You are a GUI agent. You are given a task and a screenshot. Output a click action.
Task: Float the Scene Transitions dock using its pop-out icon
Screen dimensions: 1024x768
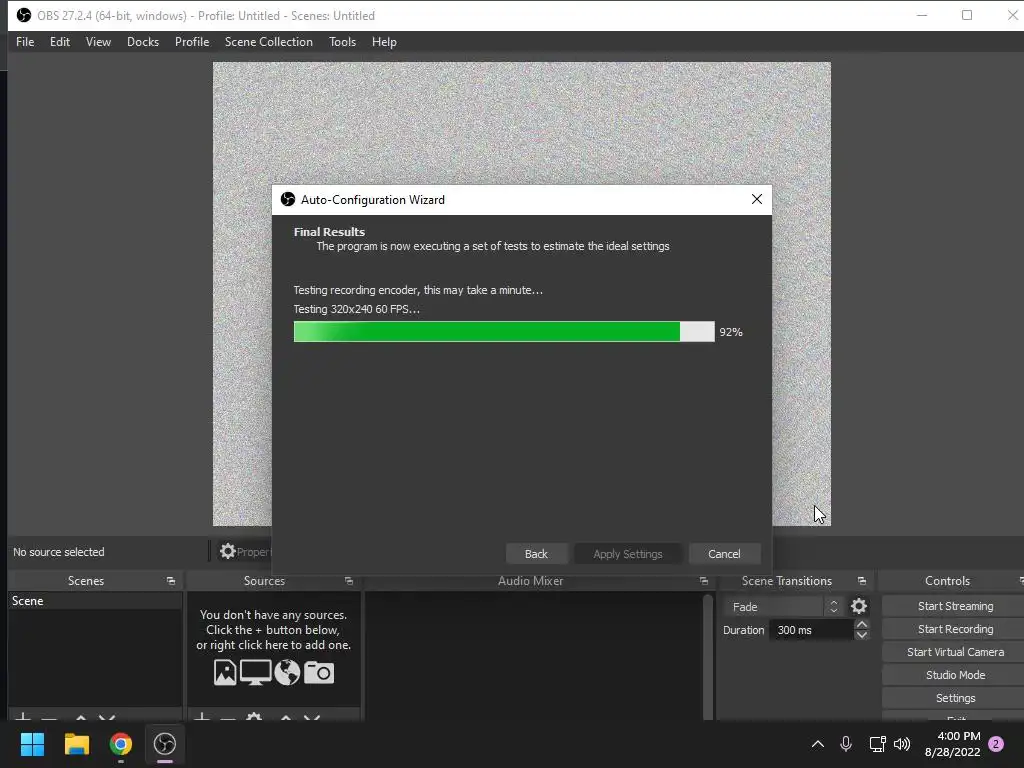(861, 581)
